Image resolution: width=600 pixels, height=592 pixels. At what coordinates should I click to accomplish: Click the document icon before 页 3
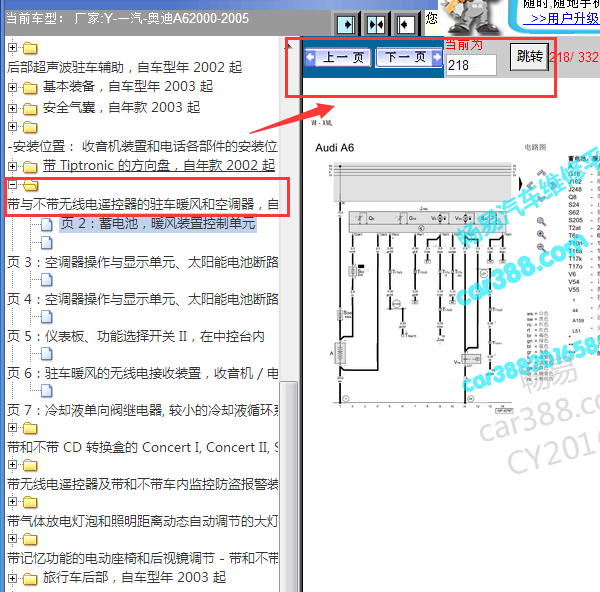tap(46, 243)
